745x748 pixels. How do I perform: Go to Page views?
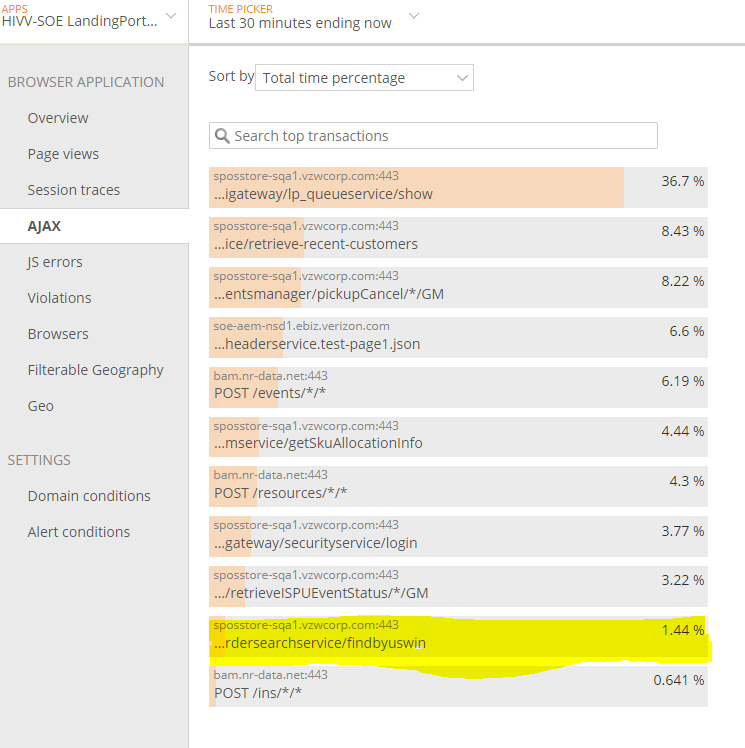63,154
